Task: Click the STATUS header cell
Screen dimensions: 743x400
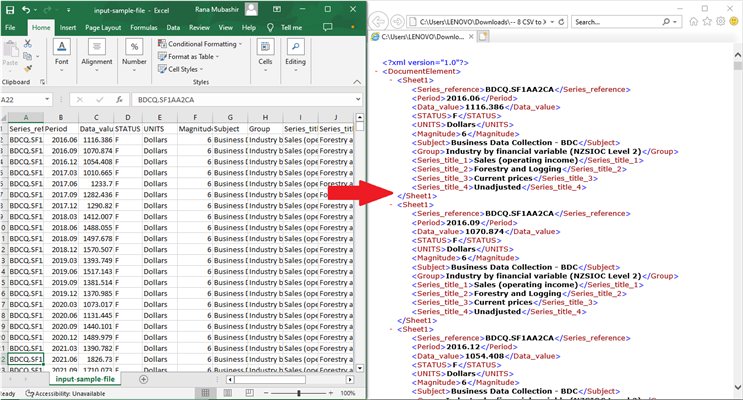Action: tap(128, 129)
